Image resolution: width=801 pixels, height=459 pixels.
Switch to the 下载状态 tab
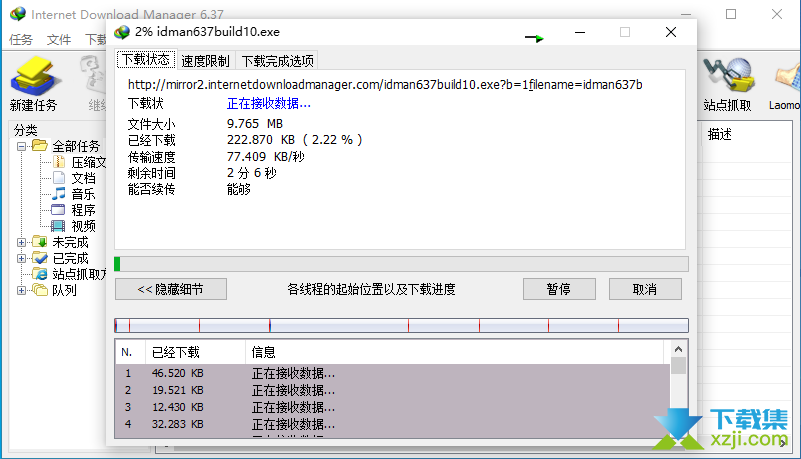[x=146, y=60]
